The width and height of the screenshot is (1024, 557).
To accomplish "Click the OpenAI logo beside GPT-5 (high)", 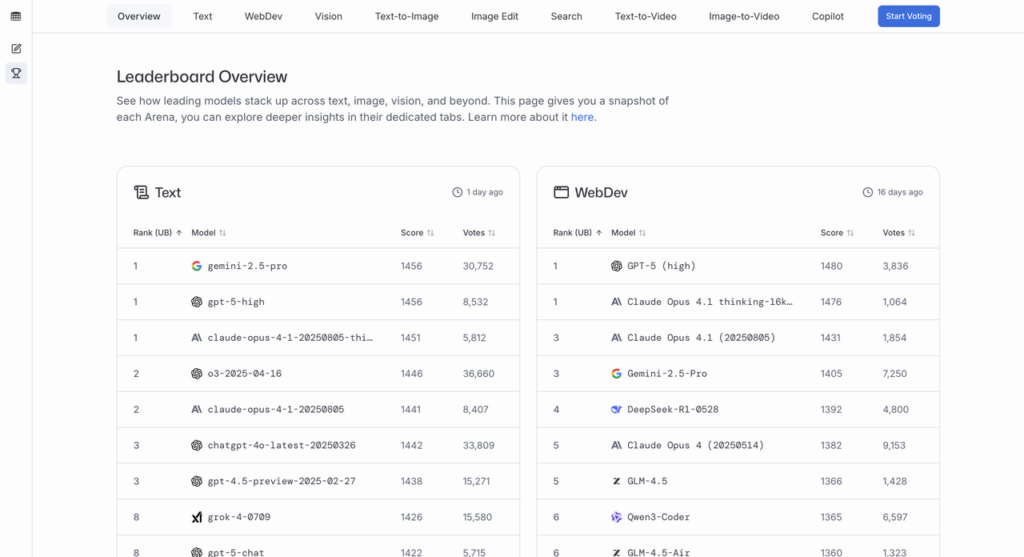I will pos(616,266).
